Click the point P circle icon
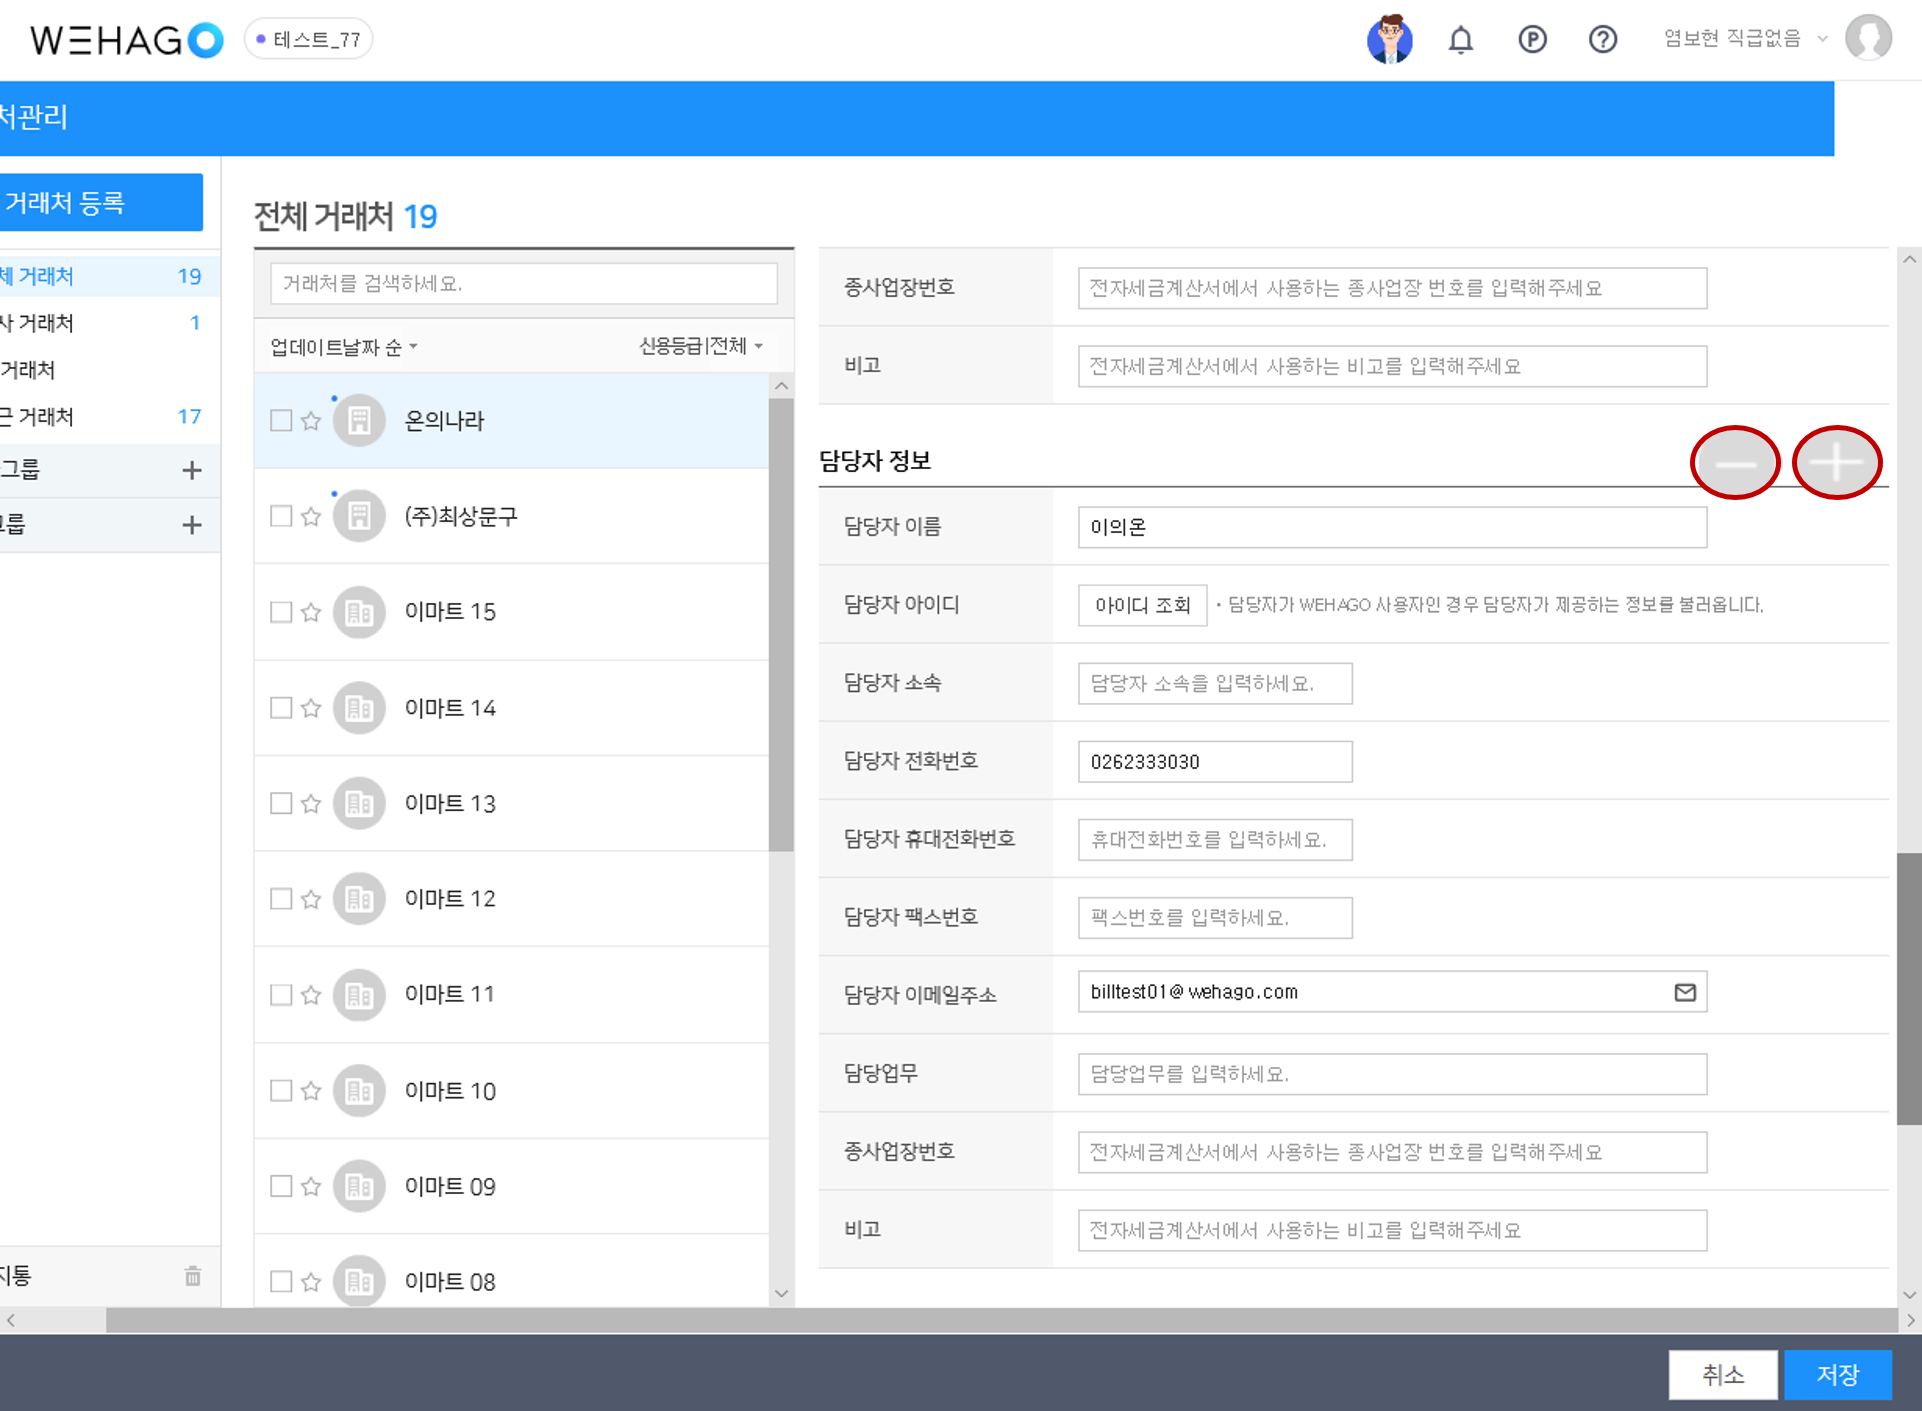Image resolution: width=1922 pixels, height=1411 pixels. click(1532, 40)
